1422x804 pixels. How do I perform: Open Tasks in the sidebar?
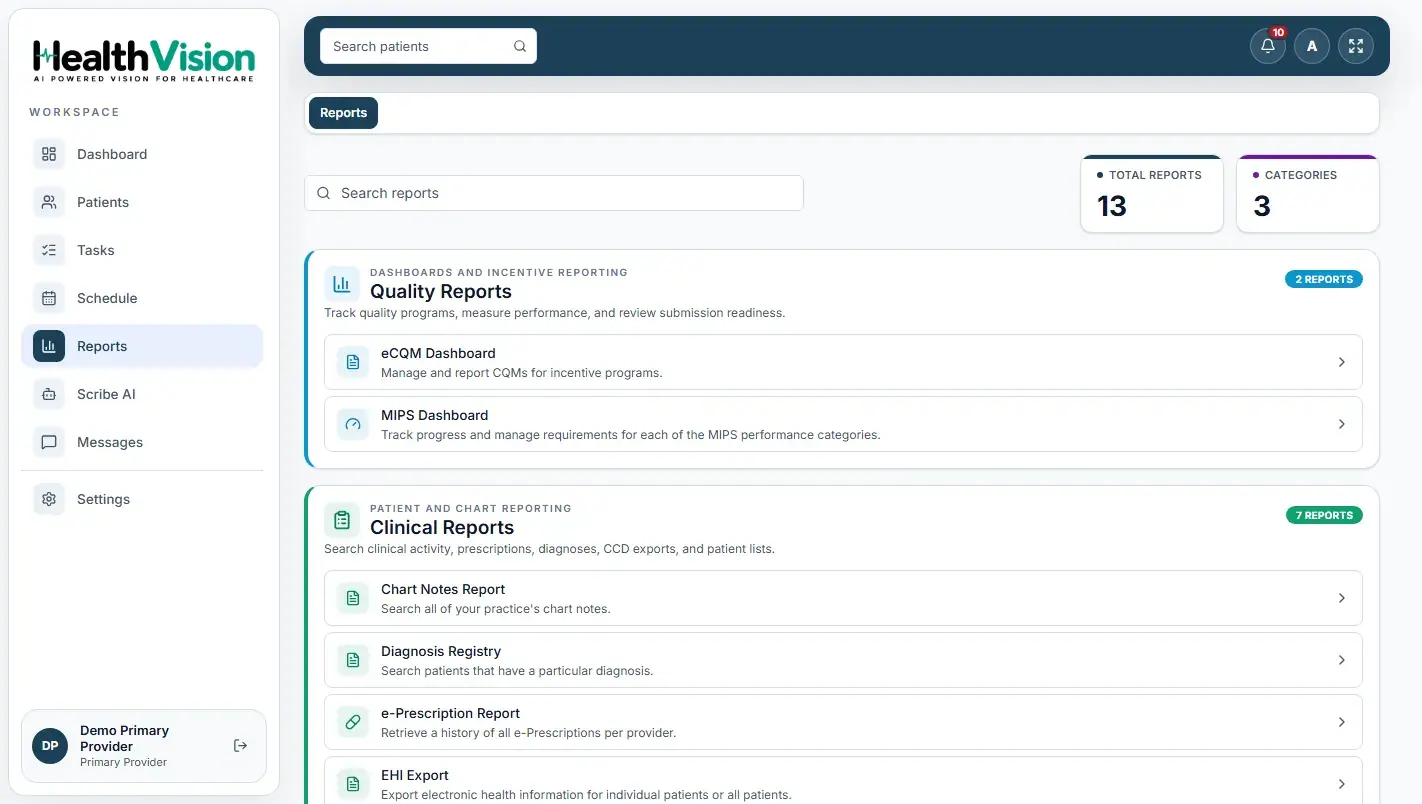click(142, 250)
